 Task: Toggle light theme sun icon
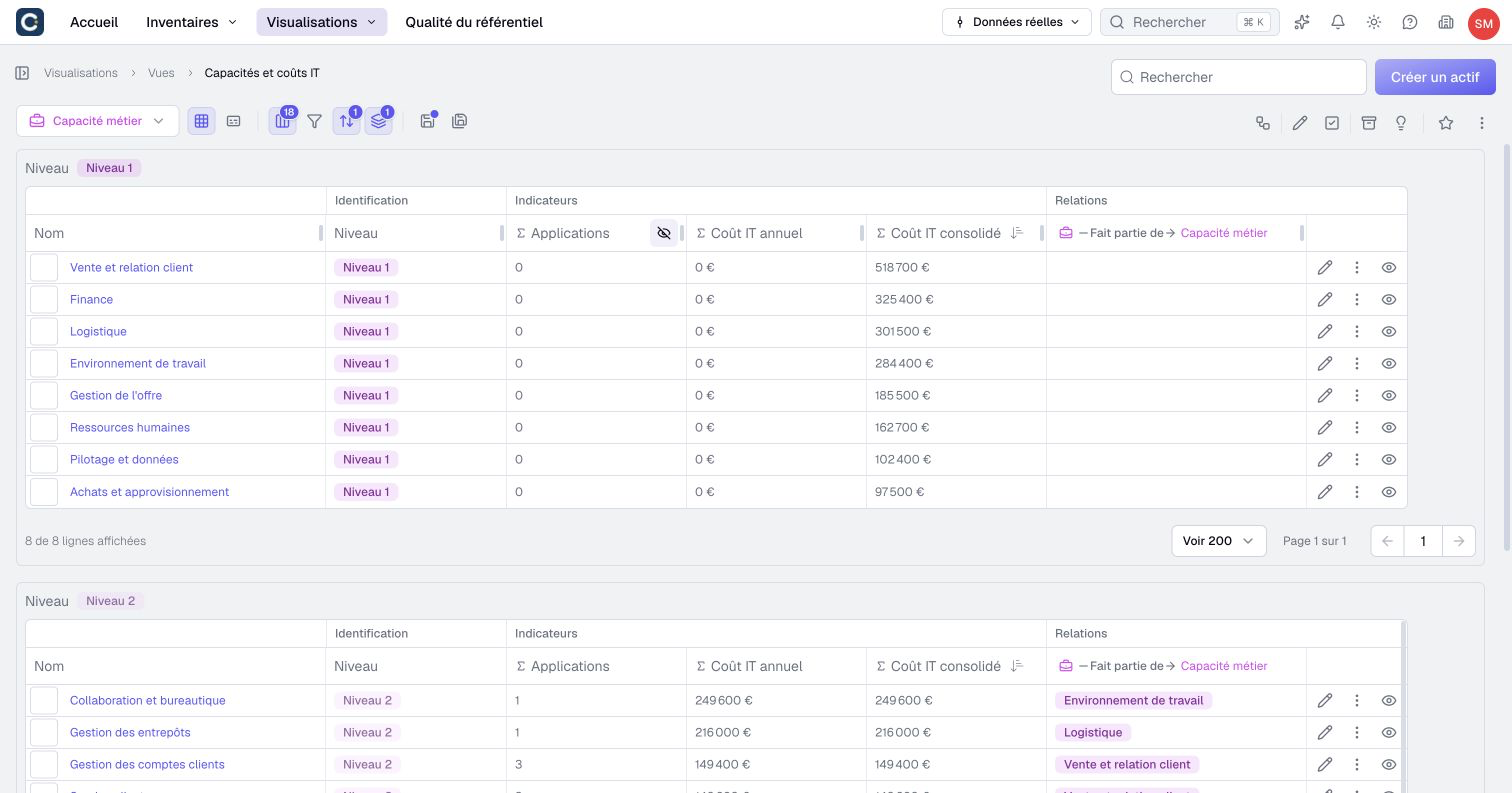click(x=1374, y=22)
